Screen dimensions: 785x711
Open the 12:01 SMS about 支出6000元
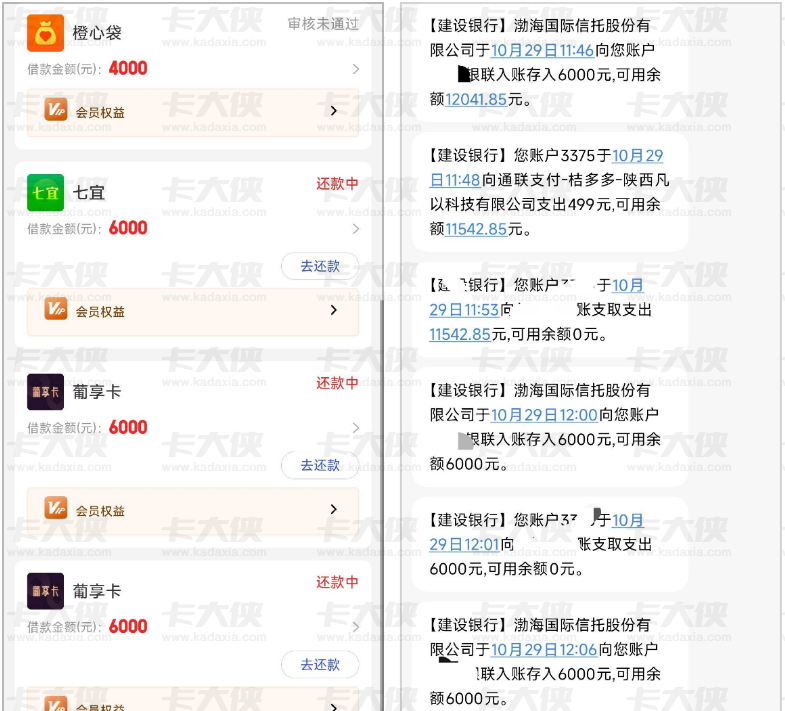(x=550, y=544)
